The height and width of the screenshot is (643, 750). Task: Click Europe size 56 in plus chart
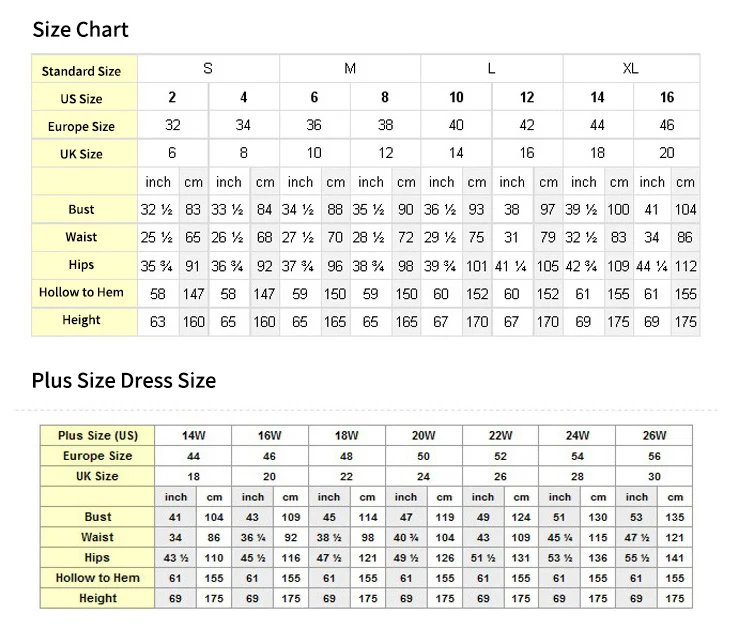click(x=655, y=456)
